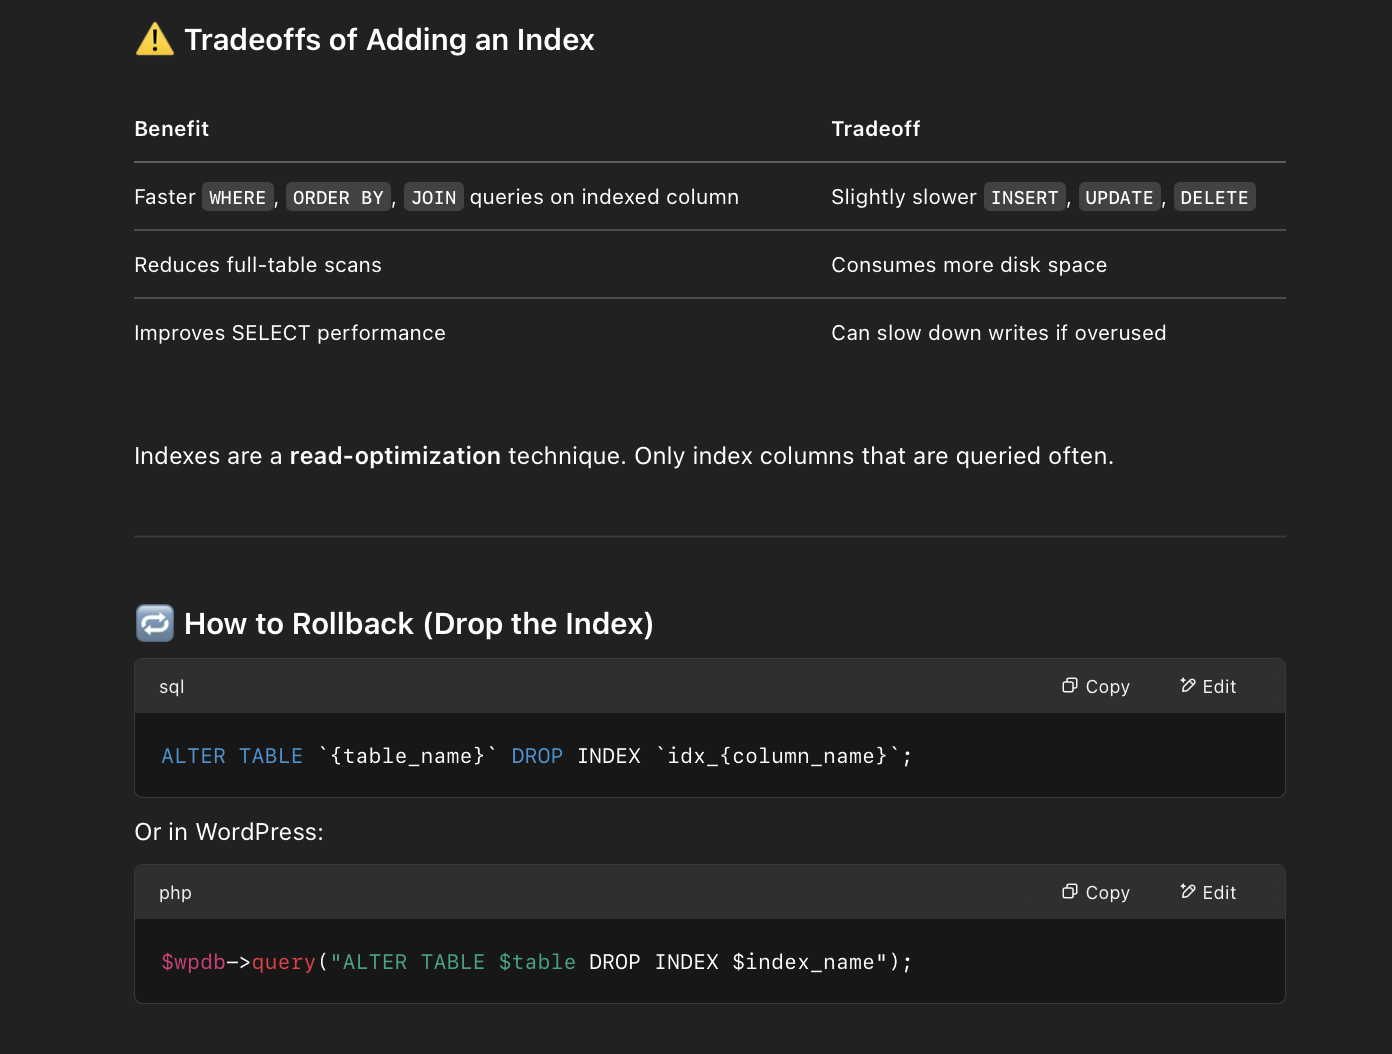Click the repeat arrows icon beside Rollback heading
This screenshot has width=1392, height=1054.
tap(155, 623)
